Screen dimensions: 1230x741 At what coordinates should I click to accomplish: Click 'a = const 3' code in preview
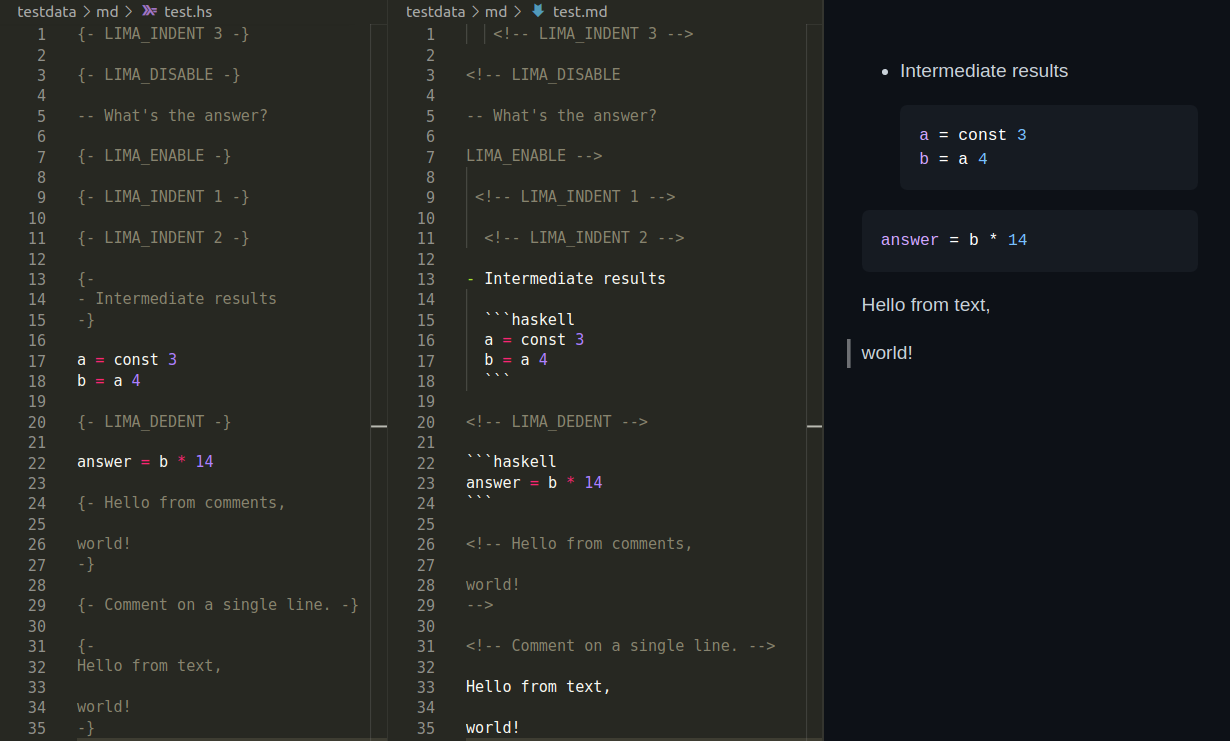pos(973,135)
